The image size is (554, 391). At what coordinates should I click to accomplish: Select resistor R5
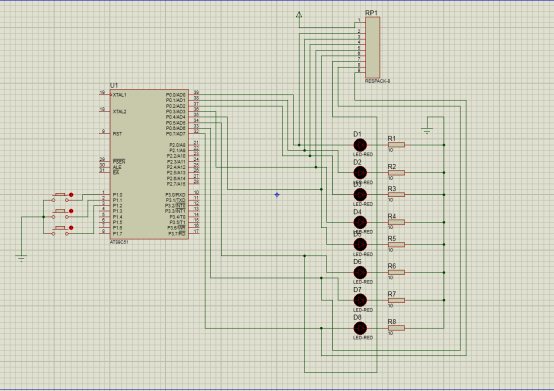click(396, 244)
